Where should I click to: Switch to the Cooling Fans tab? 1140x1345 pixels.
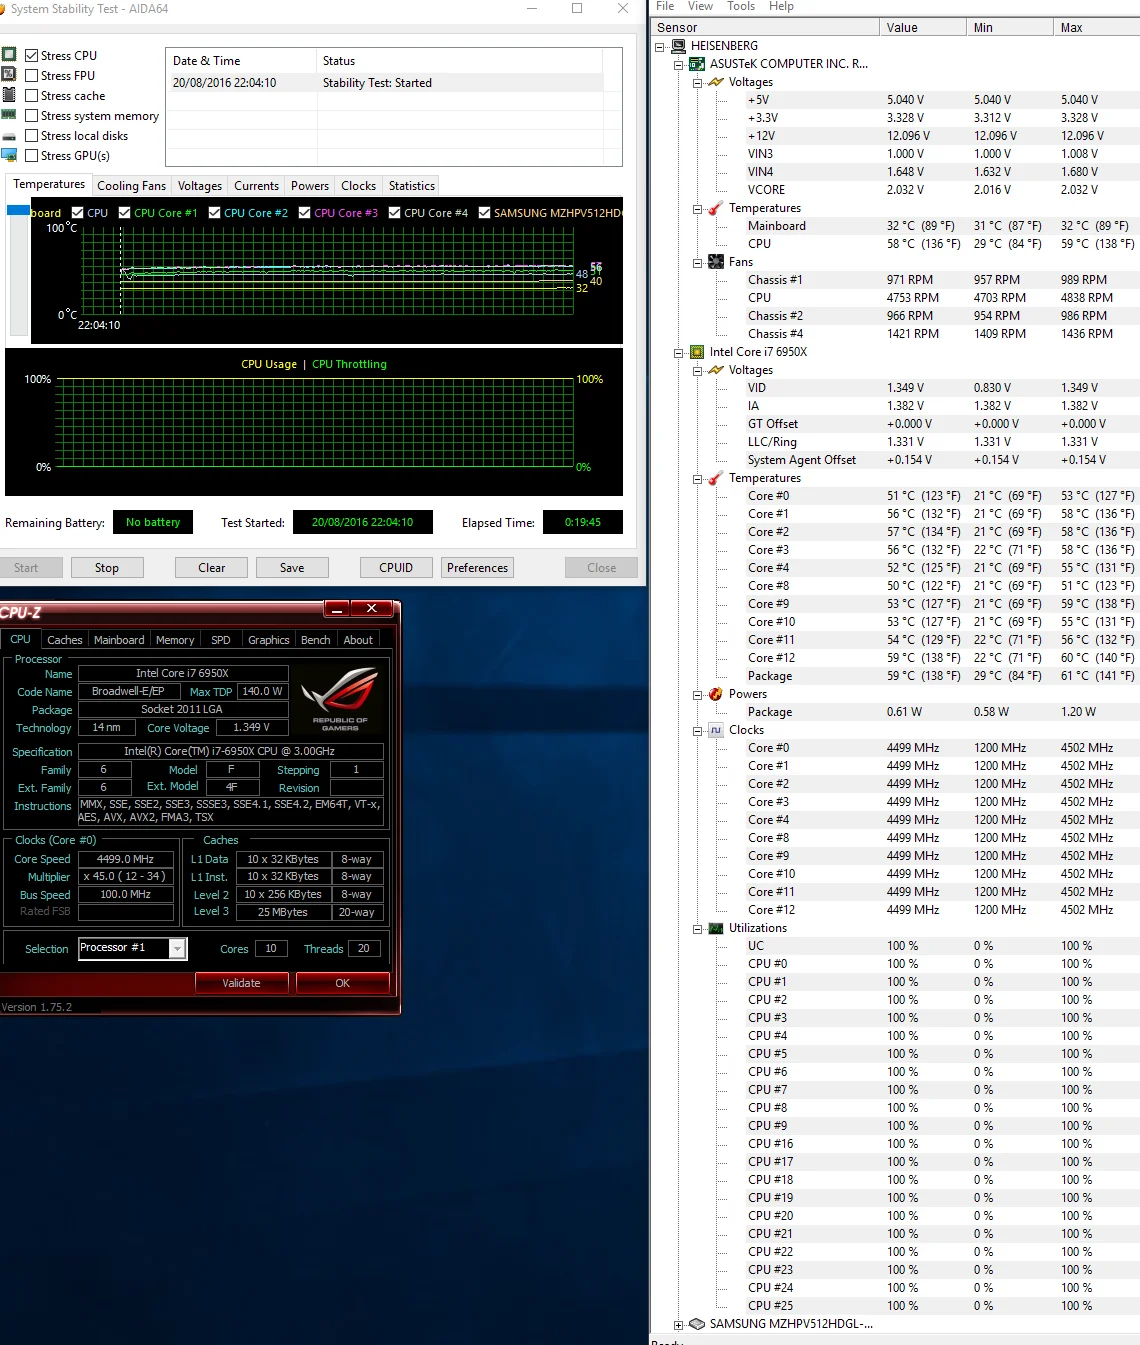[131, 186]
